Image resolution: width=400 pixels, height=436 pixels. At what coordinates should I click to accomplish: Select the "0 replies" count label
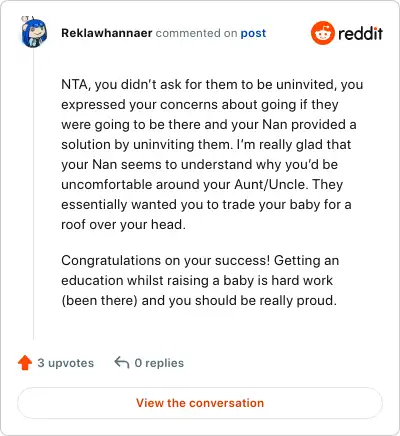[x=159, y=363]
